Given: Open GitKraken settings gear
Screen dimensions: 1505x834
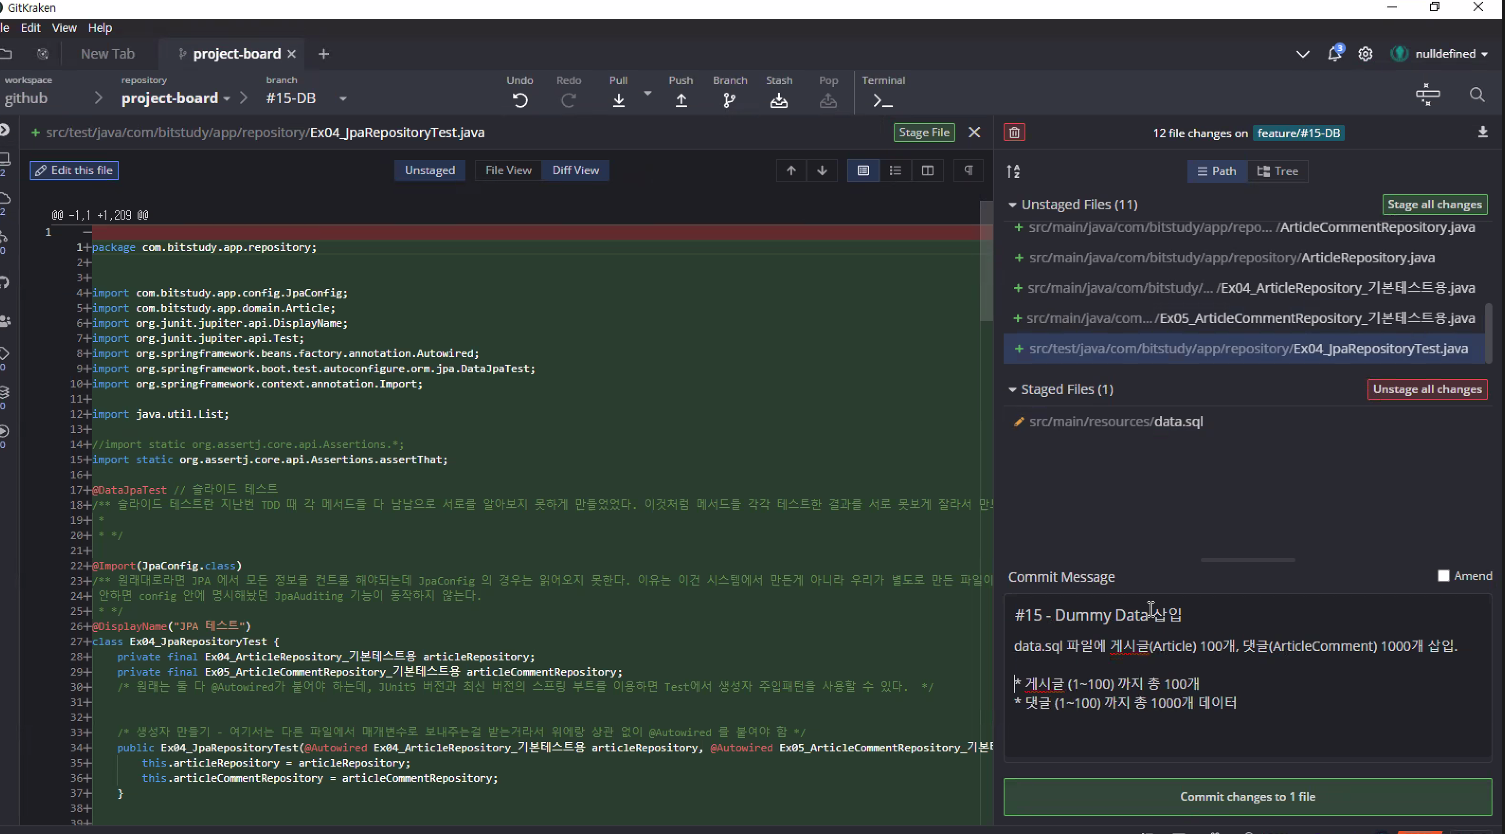Looking at the screenshot, I should click(1365, 54).
